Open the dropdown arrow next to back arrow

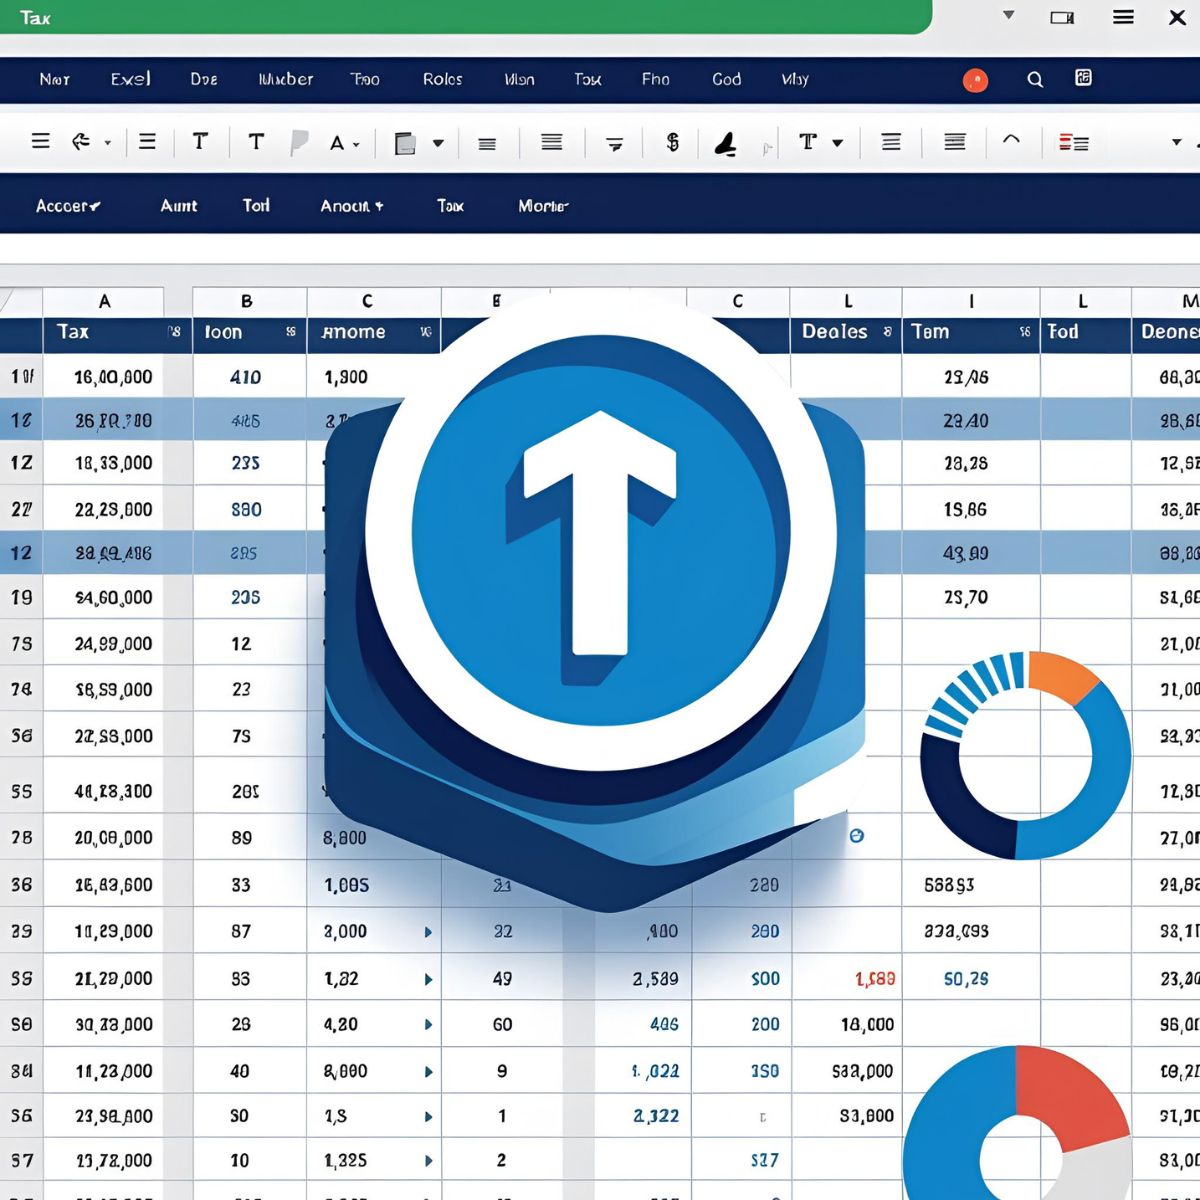tap(108, 144)
